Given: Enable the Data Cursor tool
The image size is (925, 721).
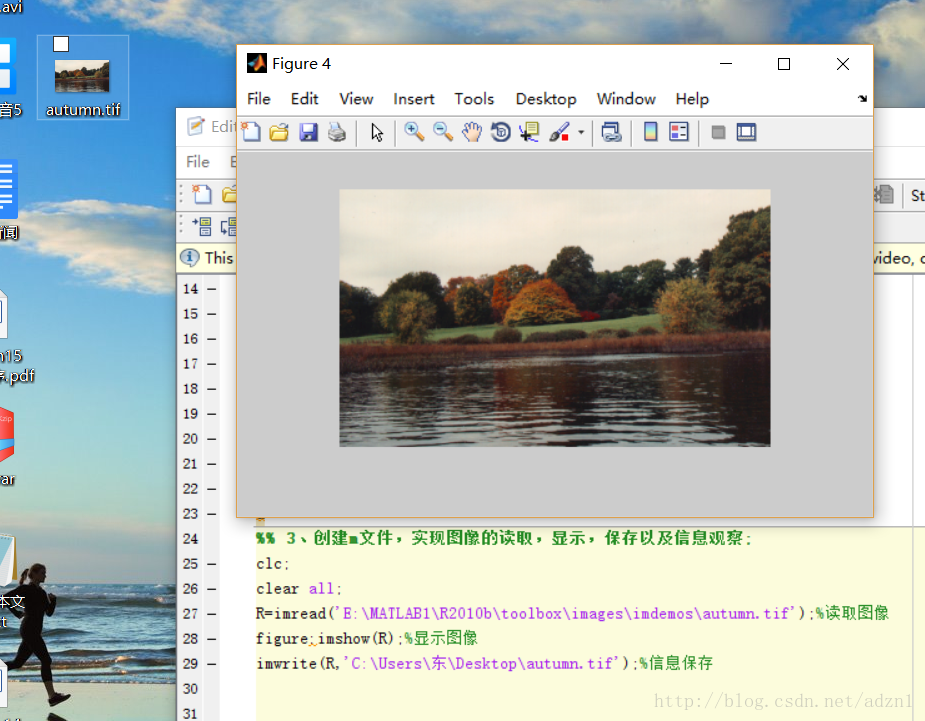Looking at the screenshot, I should [529, 132].
